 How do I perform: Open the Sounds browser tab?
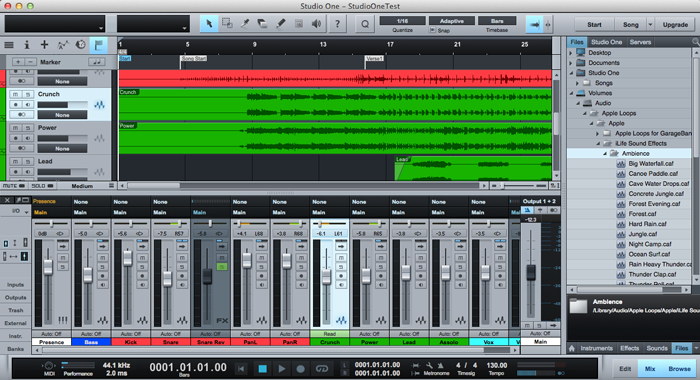[x=657, y=348]
